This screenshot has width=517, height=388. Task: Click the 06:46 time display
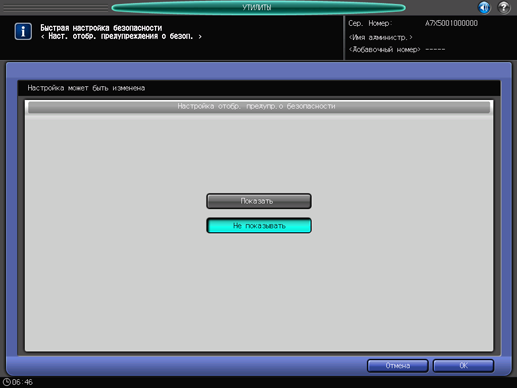[22, 382]
